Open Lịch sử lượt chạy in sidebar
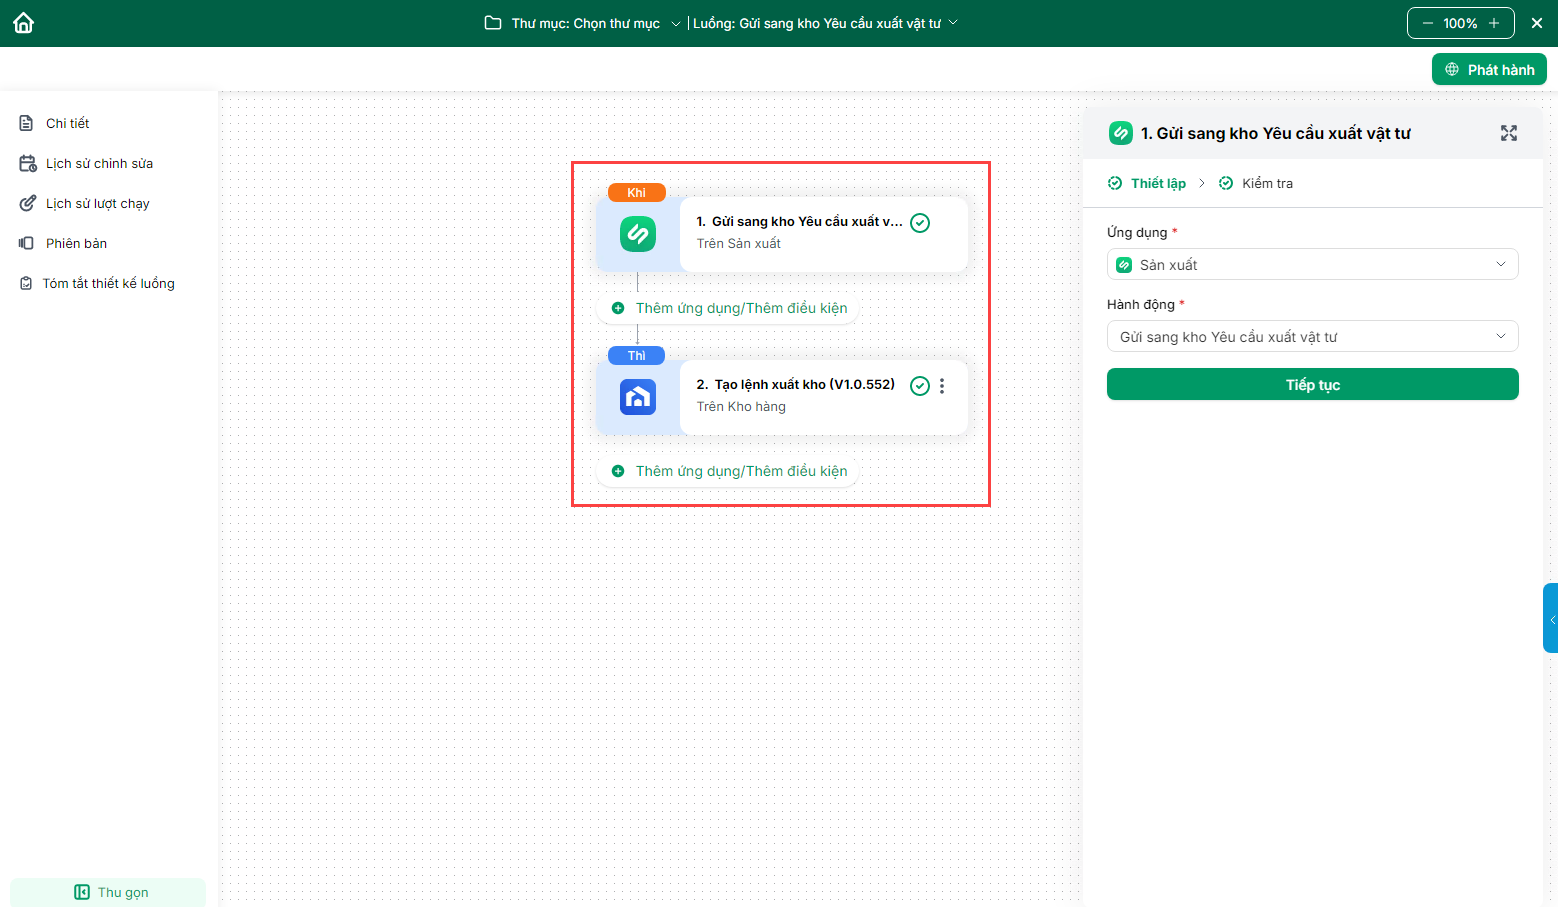1558x907 pixels. pos(97,203)
